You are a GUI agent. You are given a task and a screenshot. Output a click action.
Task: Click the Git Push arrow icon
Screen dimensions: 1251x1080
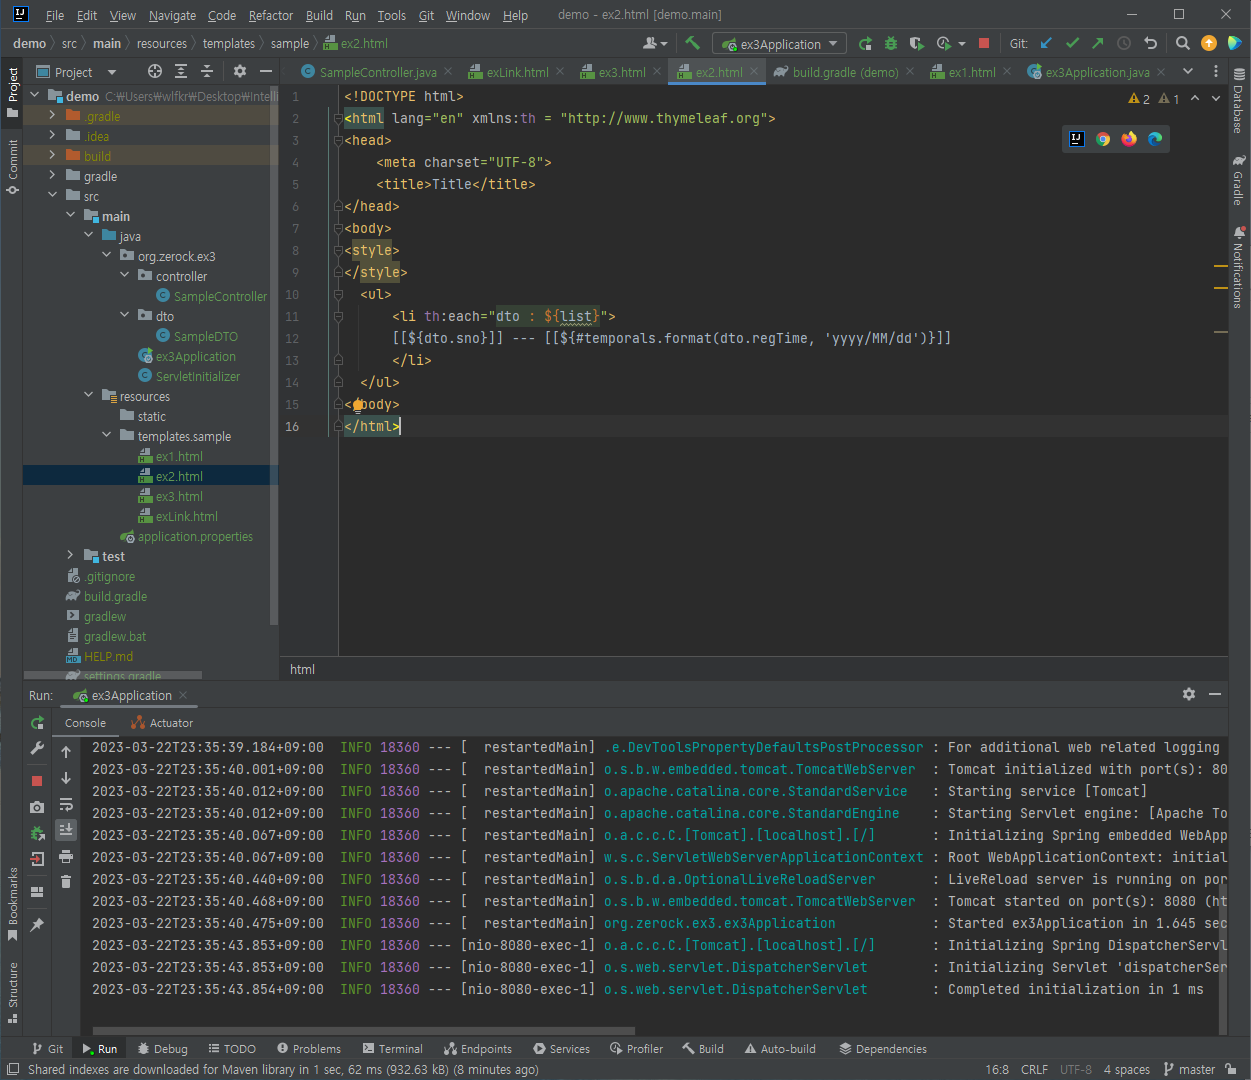[1098, 43]
